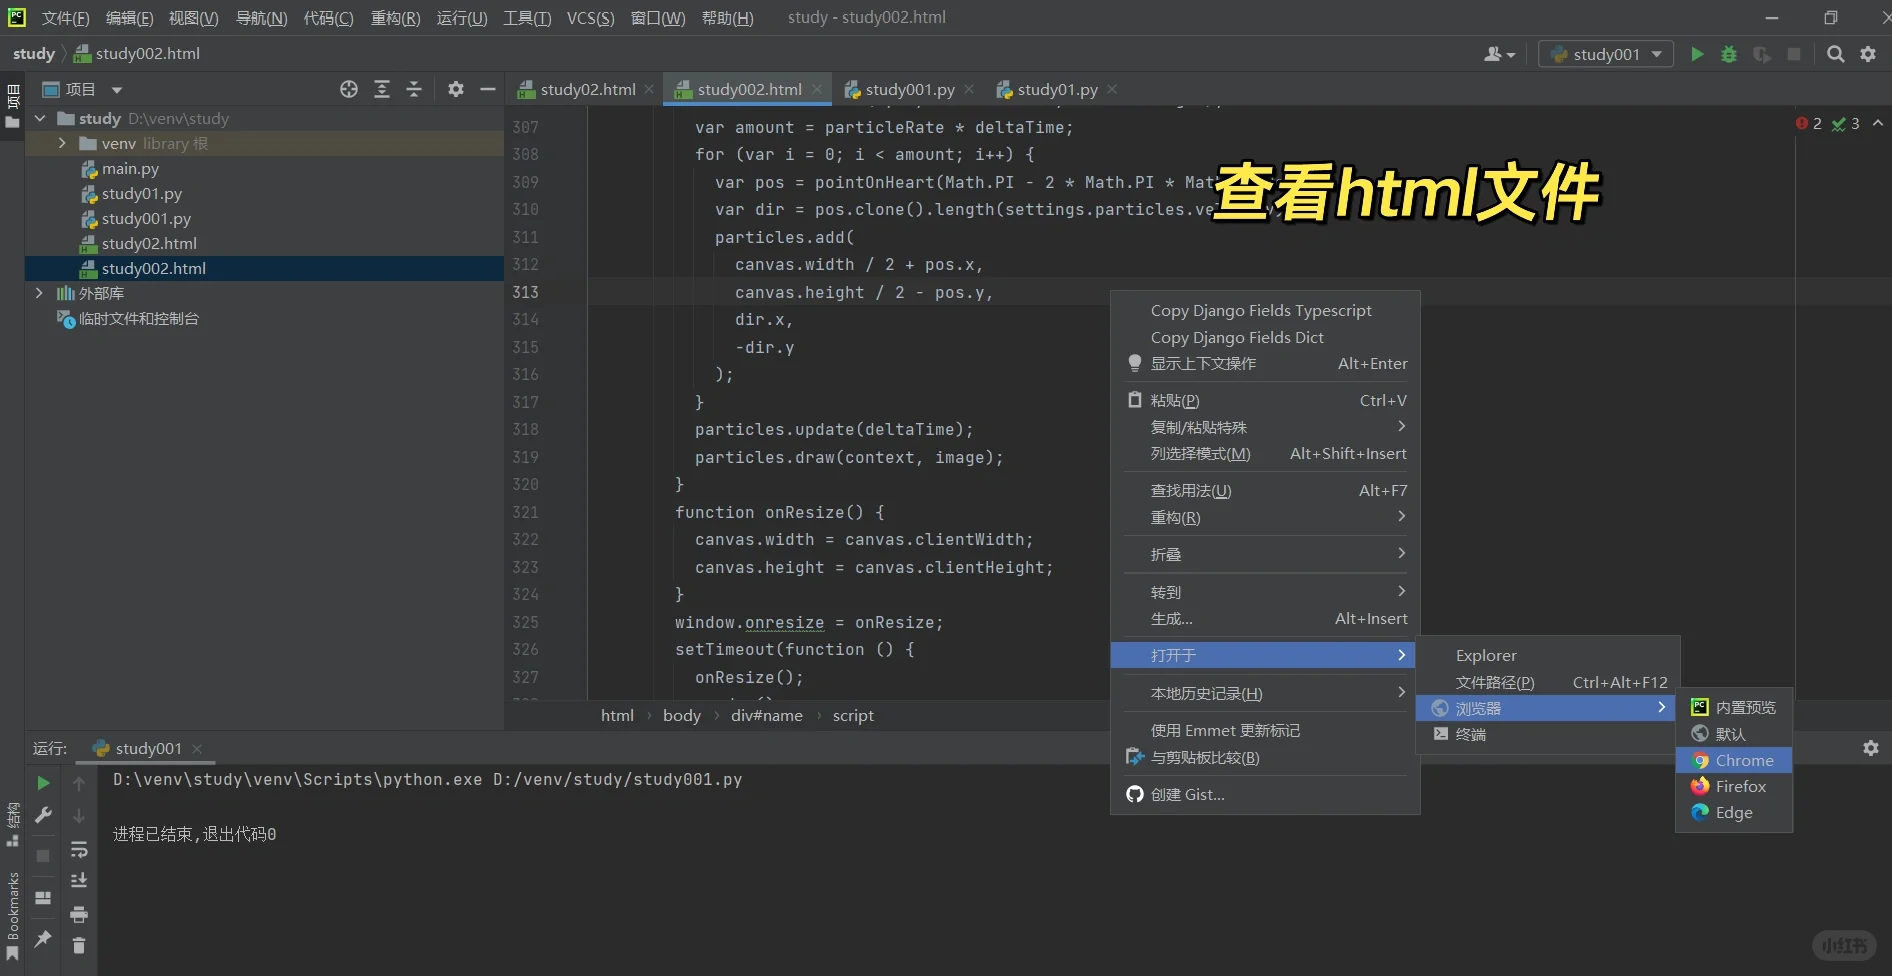Open 代码(C) menu
The width and height of the screenshot is (1892, 976).
click(328, 18)
